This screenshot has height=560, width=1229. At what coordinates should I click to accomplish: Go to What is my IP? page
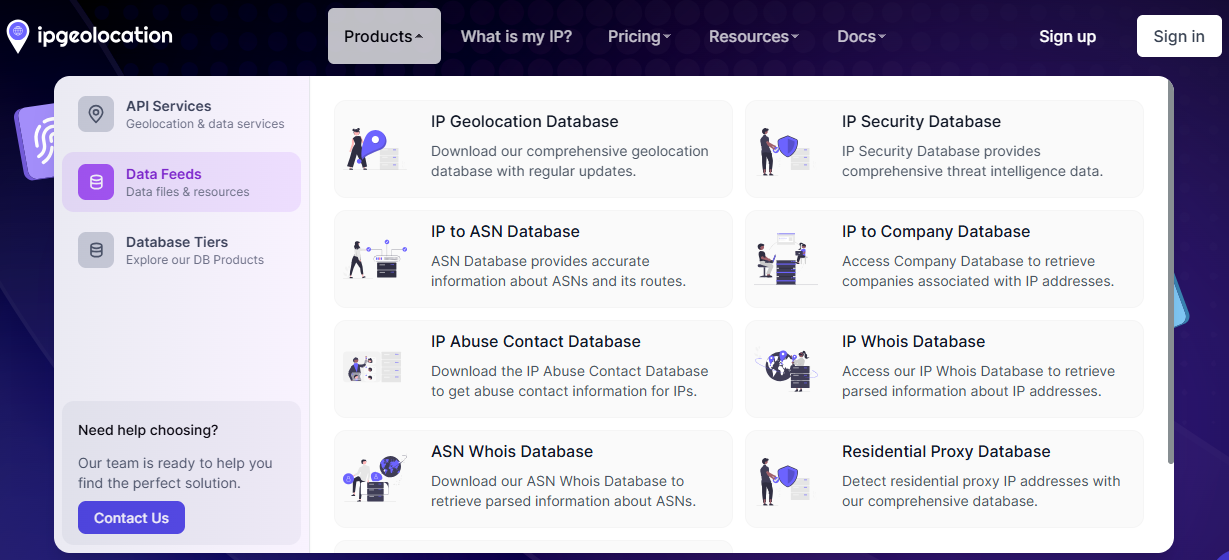coord(516,36)
